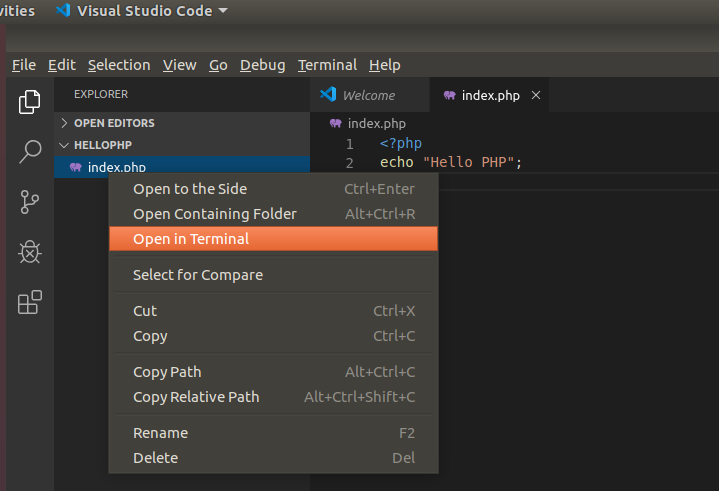
Task: Choose Copy from context menu
Action: [x=273, y=336]
